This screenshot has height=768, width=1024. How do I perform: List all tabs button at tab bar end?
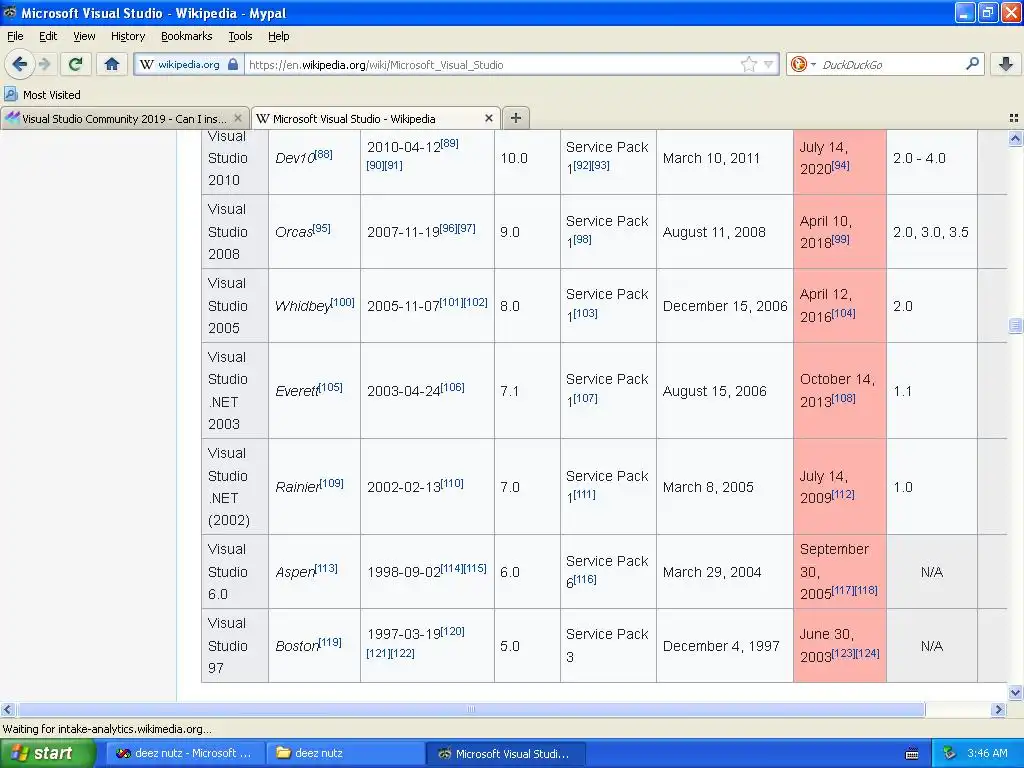tap(1014, 118)
